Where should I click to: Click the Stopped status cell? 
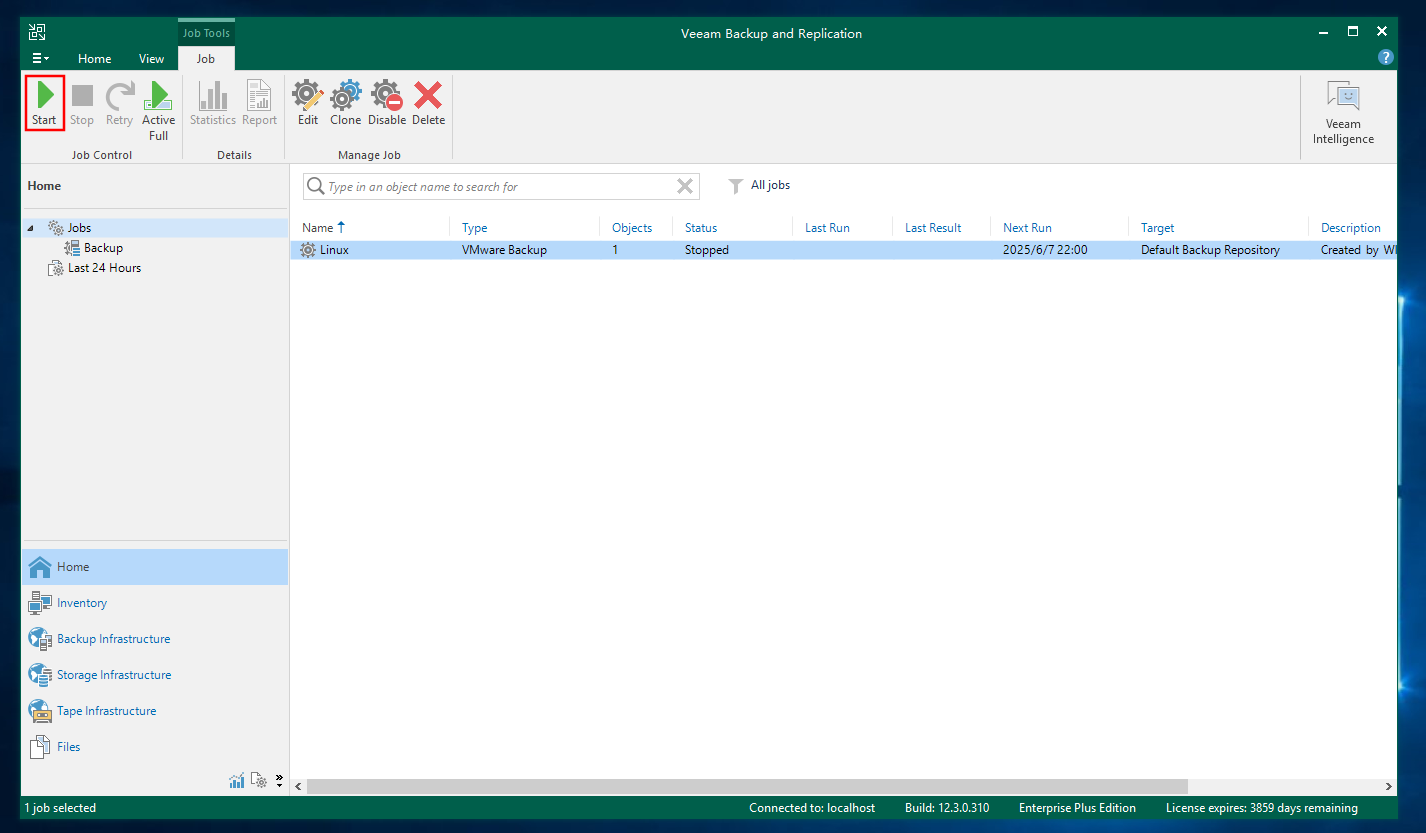point(707,250)
